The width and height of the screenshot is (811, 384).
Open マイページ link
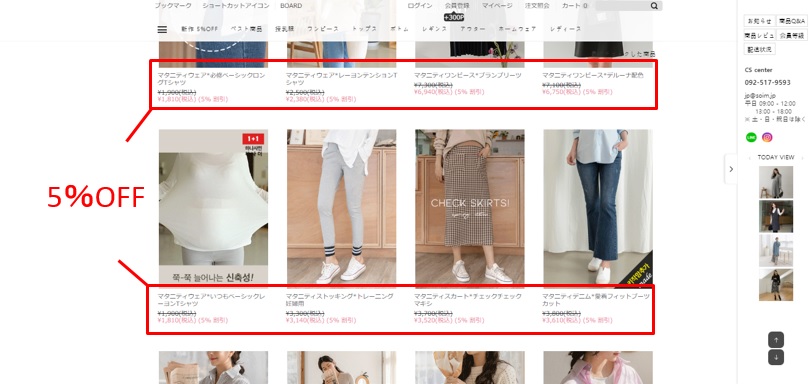tap(497, 6)
